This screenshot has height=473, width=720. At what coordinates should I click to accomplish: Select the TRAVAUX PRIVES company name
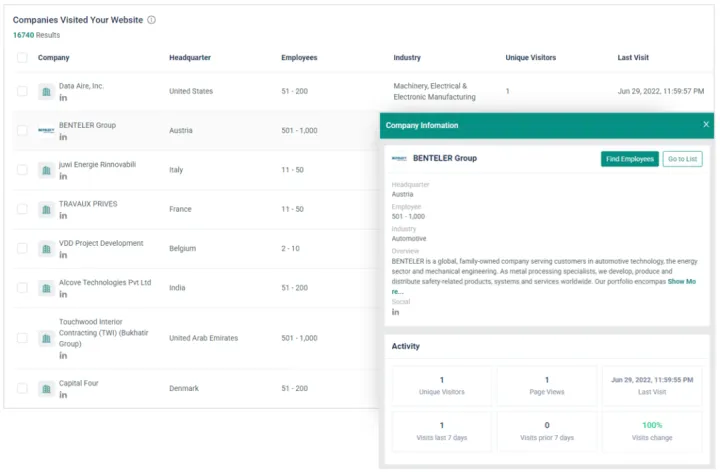(x=88, y=203)
